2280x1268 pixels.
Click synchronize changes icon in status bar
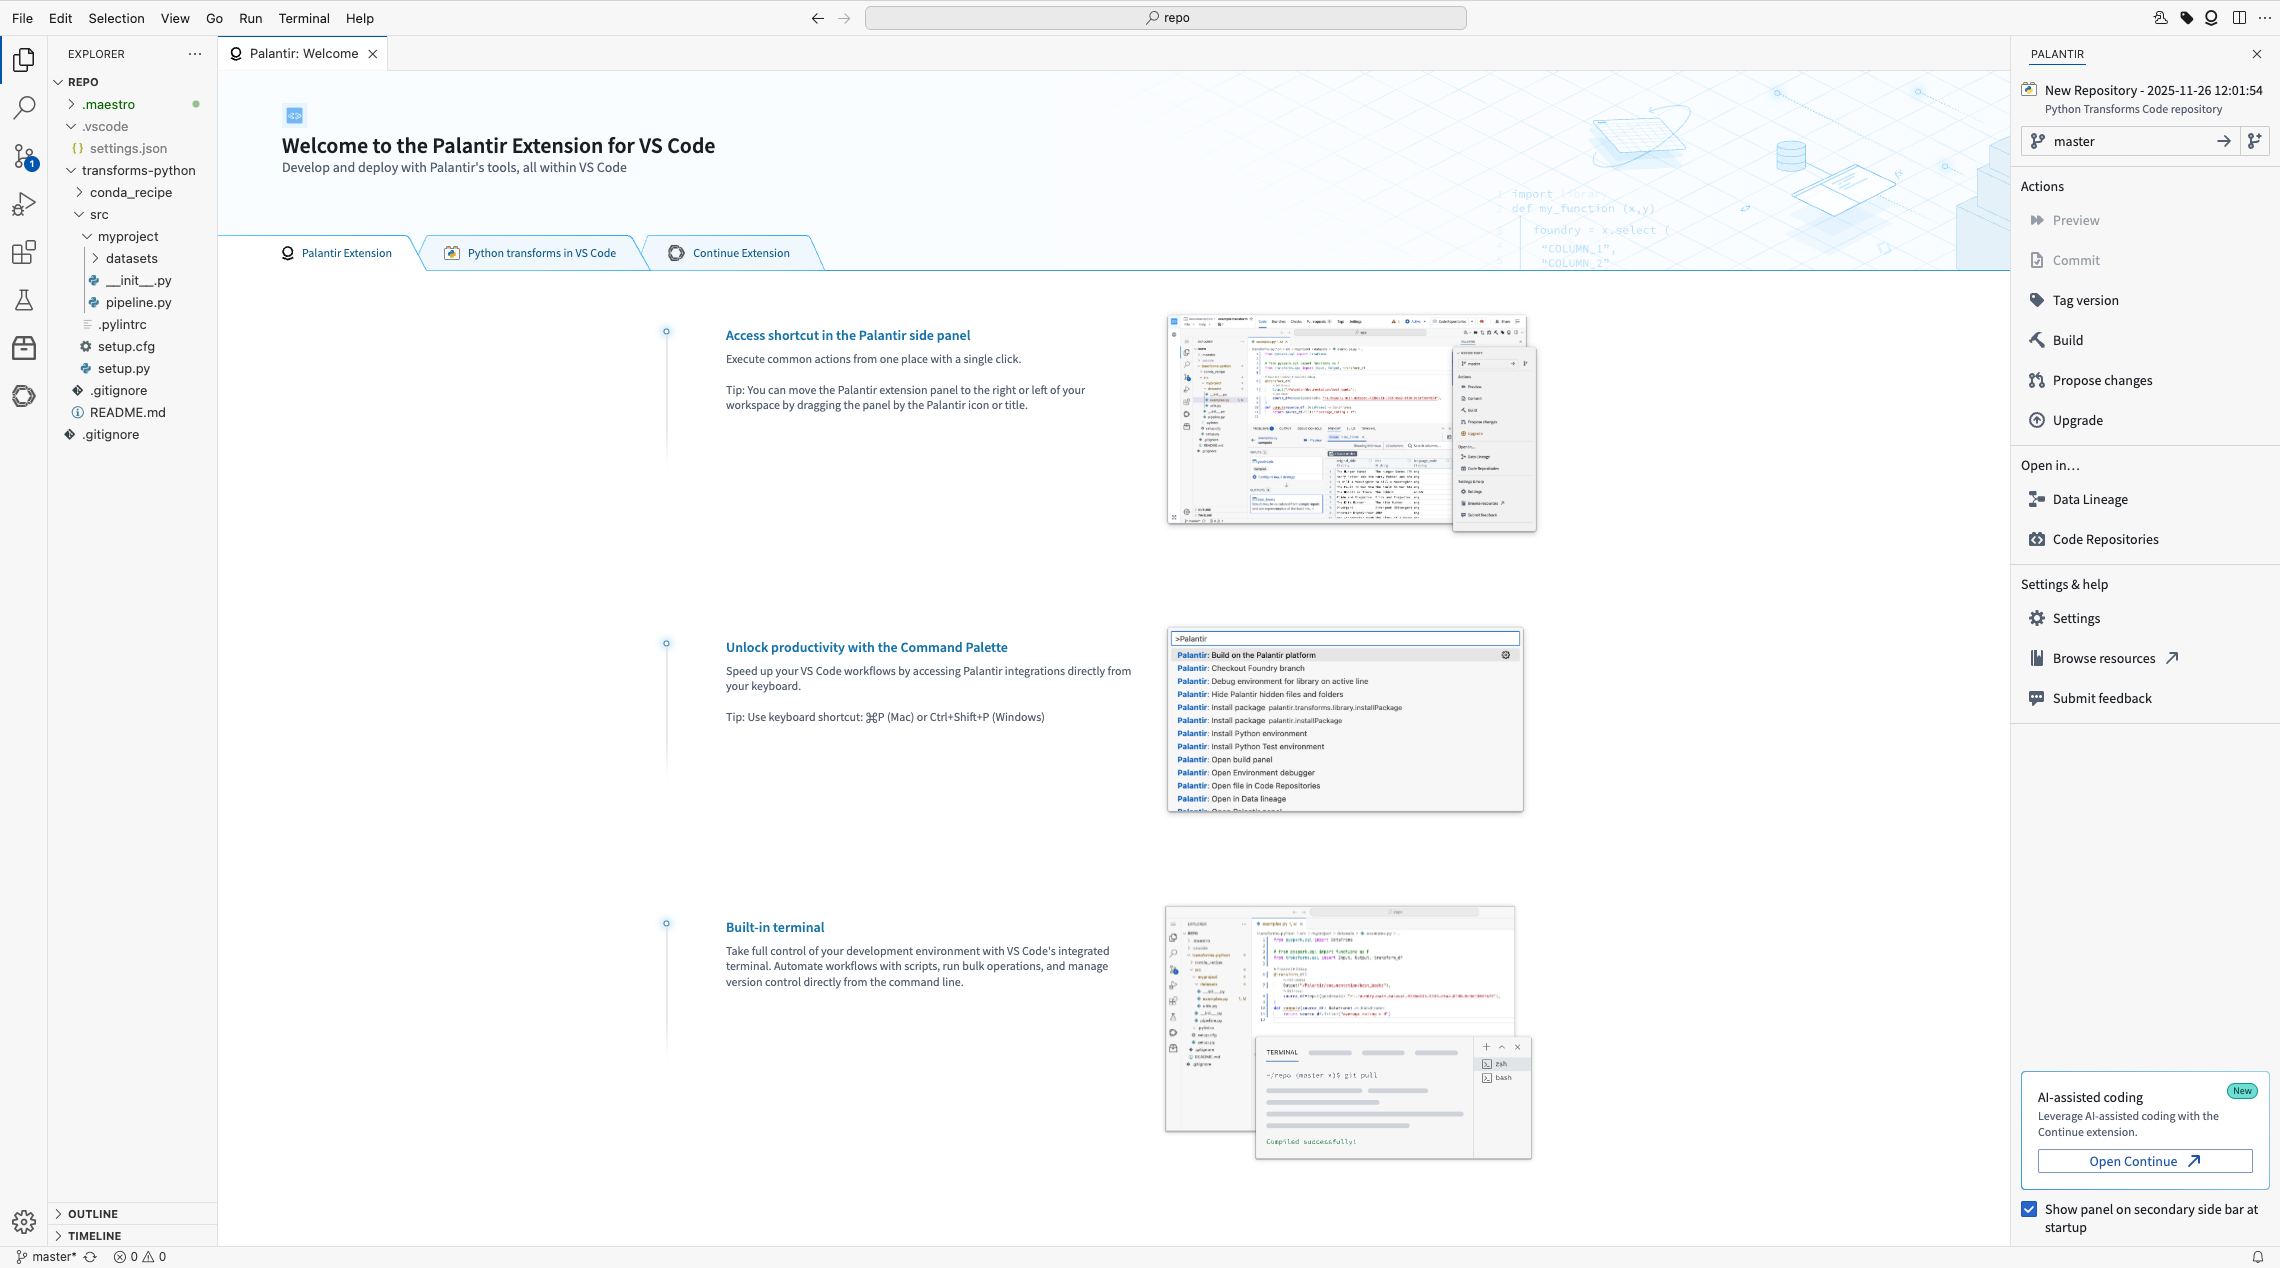click(90, 1257)
